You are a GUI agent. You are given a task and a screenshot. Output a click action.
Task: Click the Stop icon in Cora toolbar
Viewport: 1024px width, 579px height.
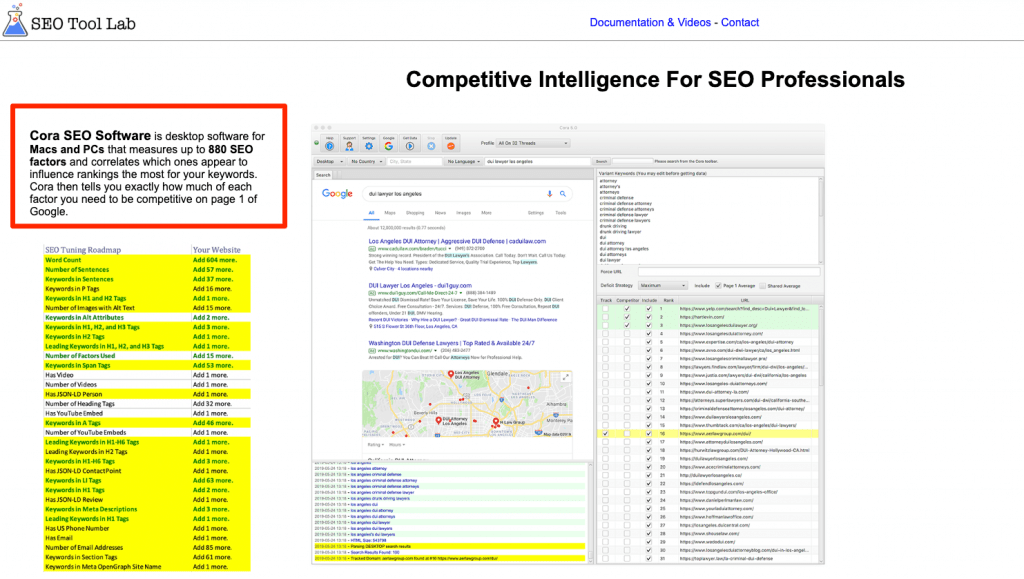pyautogui.click(x=431, y=144)
